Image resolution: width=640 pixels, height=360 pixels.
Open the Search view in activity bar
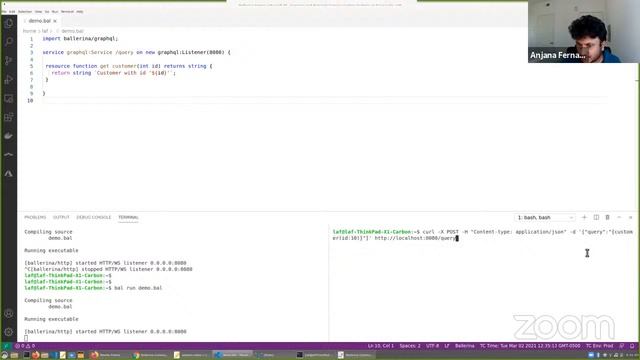(x=9, y=42)
